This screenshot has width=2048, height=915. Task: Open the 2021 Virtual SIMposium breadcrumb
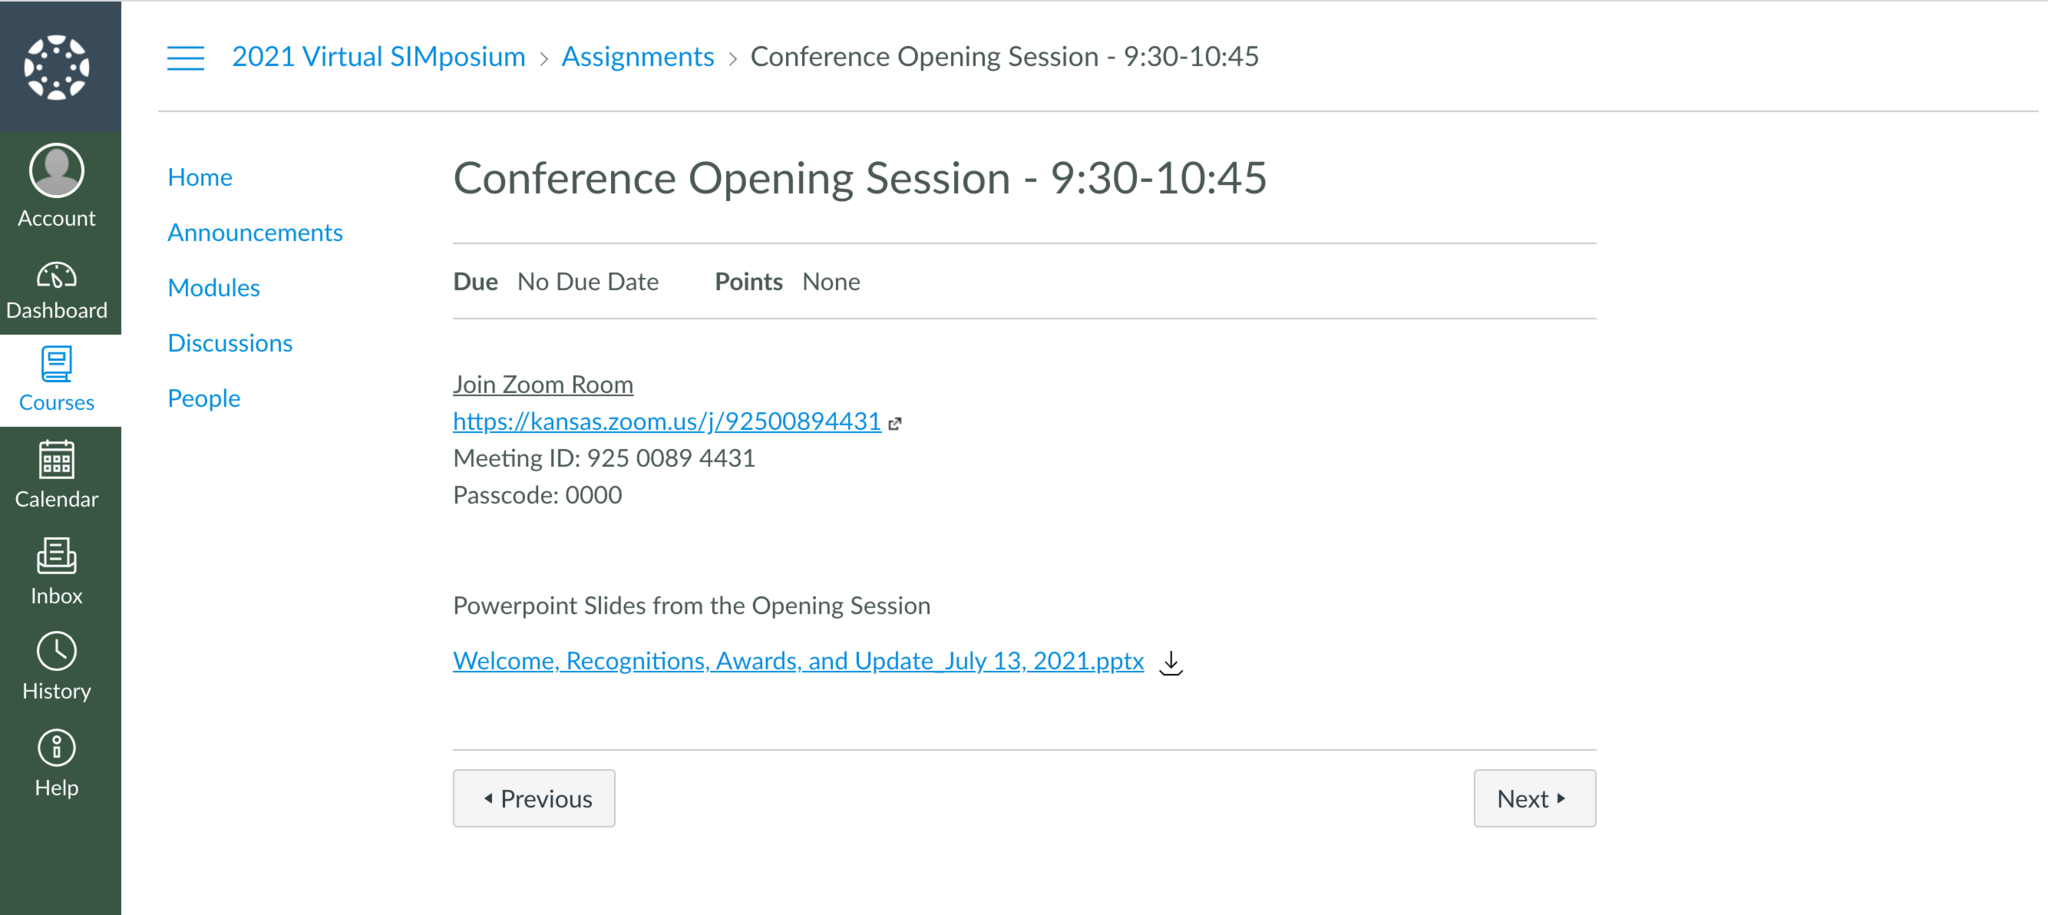coord(378,57)
